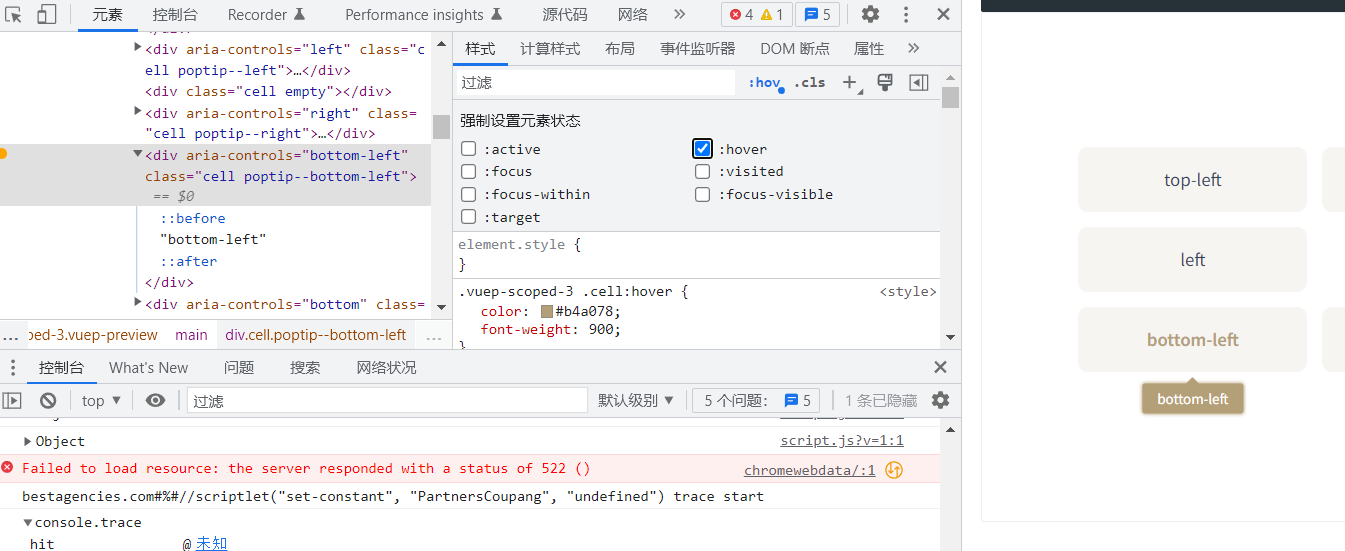Screen dimensions: 1345x551
Task: Select the main breadcrumb item
Action: point(191,335)
